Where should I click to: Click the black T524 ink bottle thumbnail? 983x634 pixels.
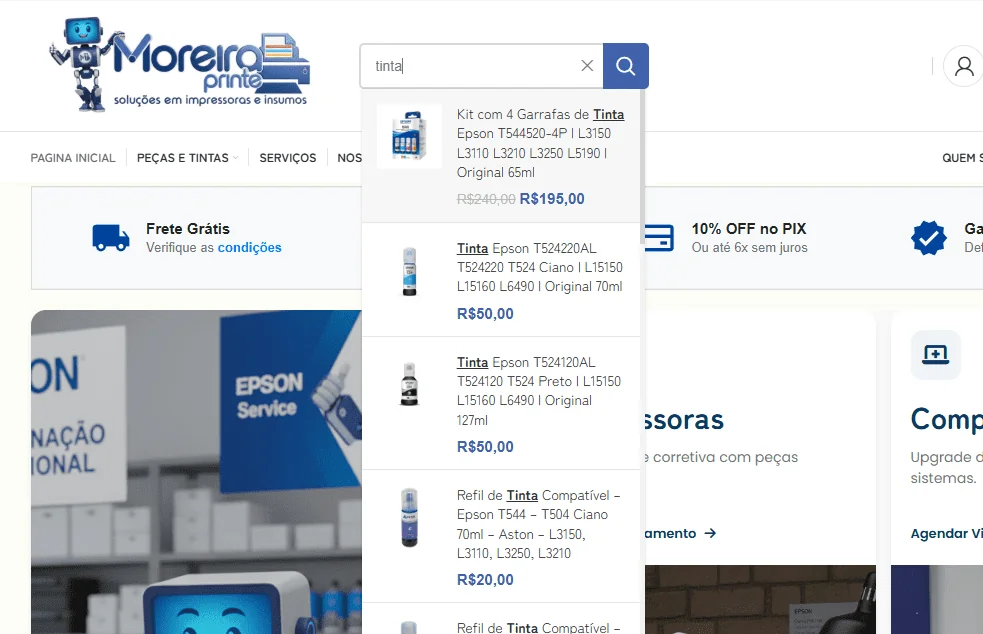point(409,384)
